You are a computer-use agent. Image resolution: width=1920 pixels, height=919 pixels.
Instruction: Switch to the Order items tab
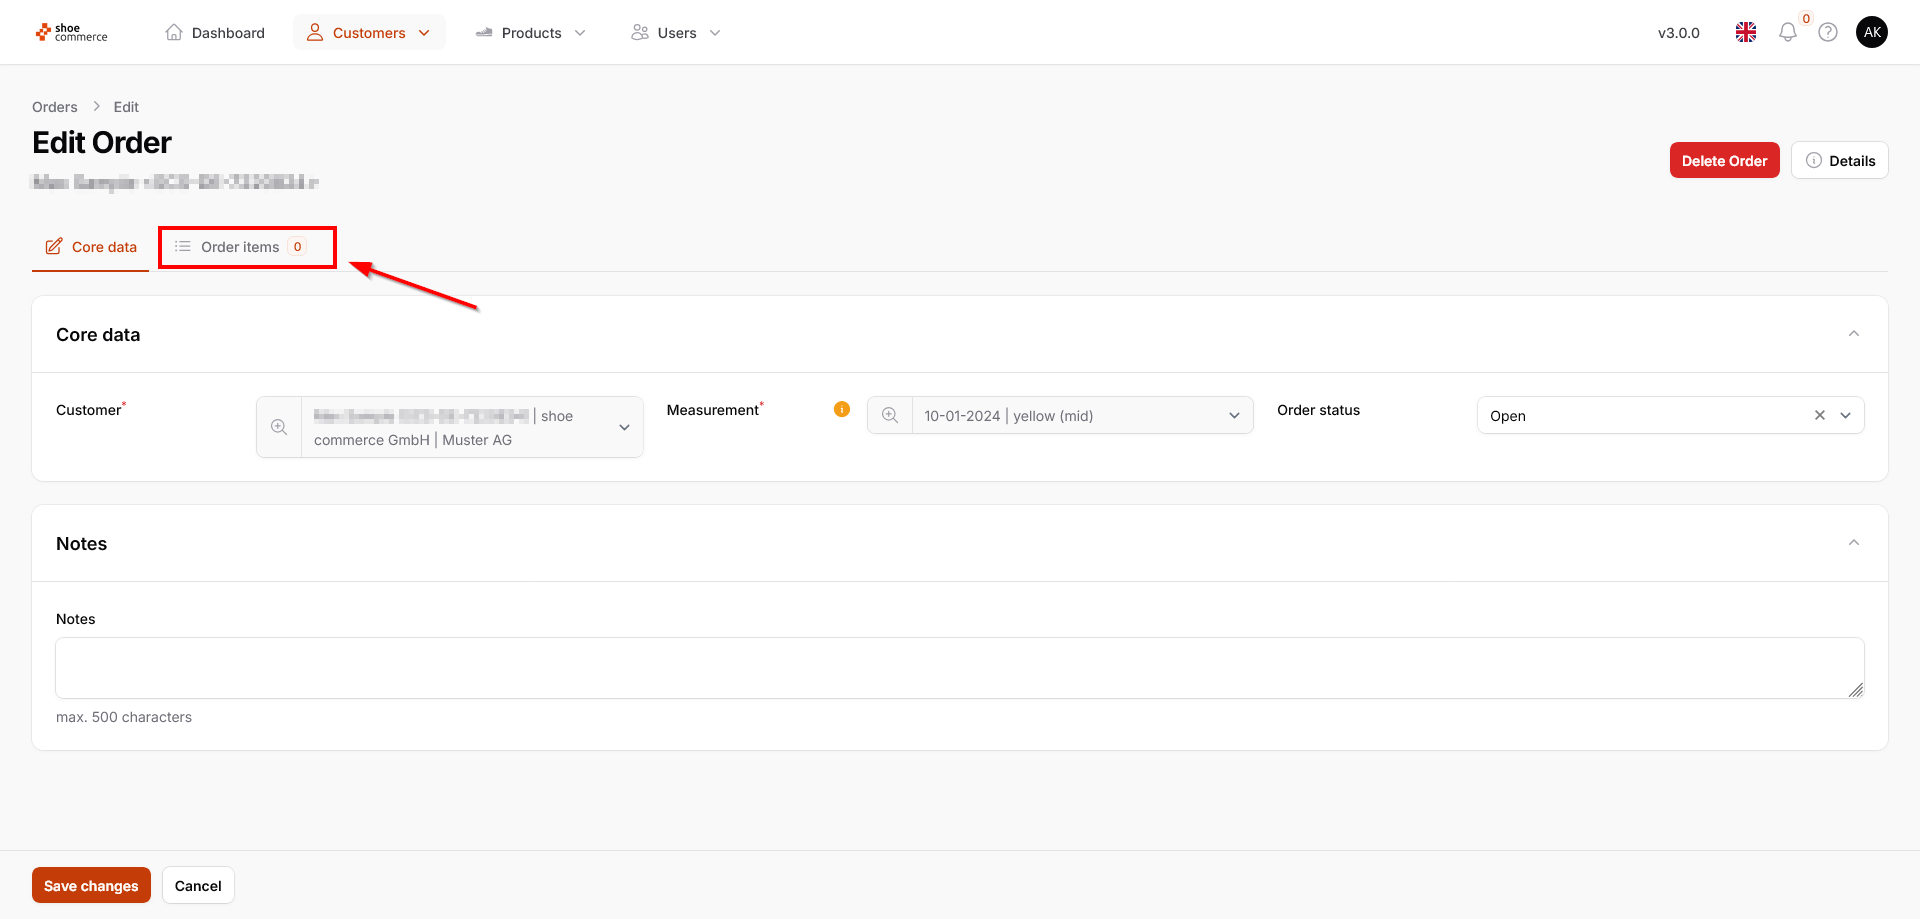coord(241,247)
